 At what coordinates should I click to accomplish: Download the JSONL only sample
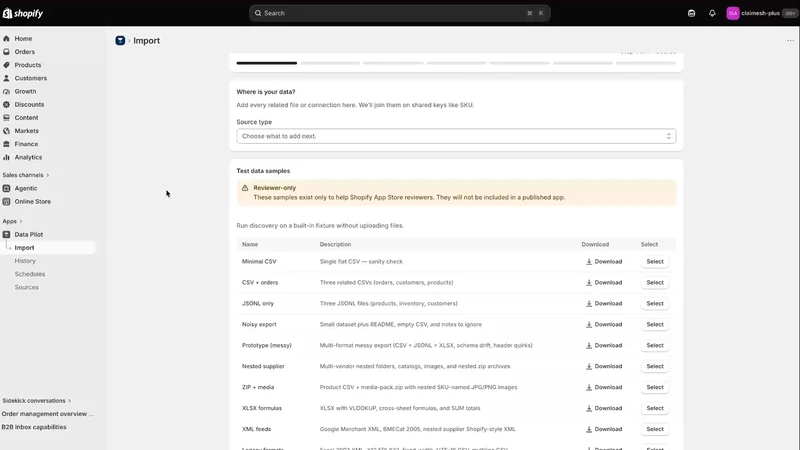tap(604, 303)
